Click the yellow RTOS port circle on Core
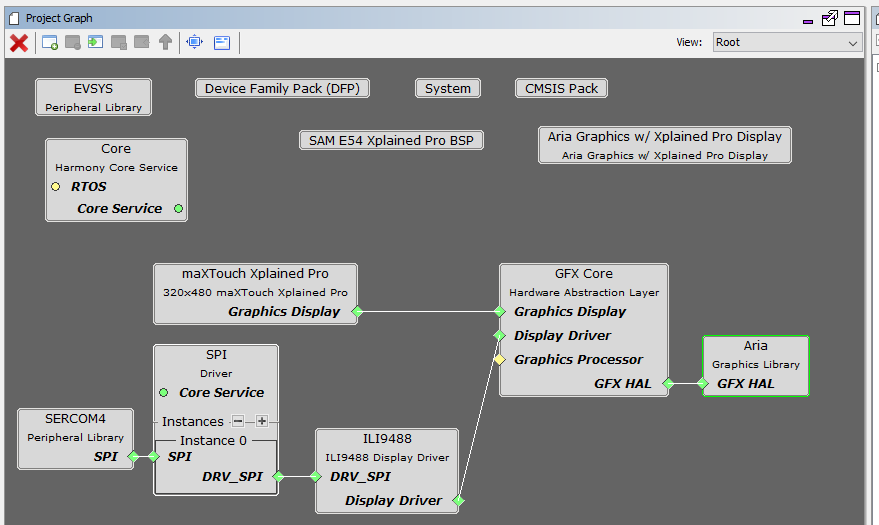The image size is (879, 525). click(x=55, y=187)
